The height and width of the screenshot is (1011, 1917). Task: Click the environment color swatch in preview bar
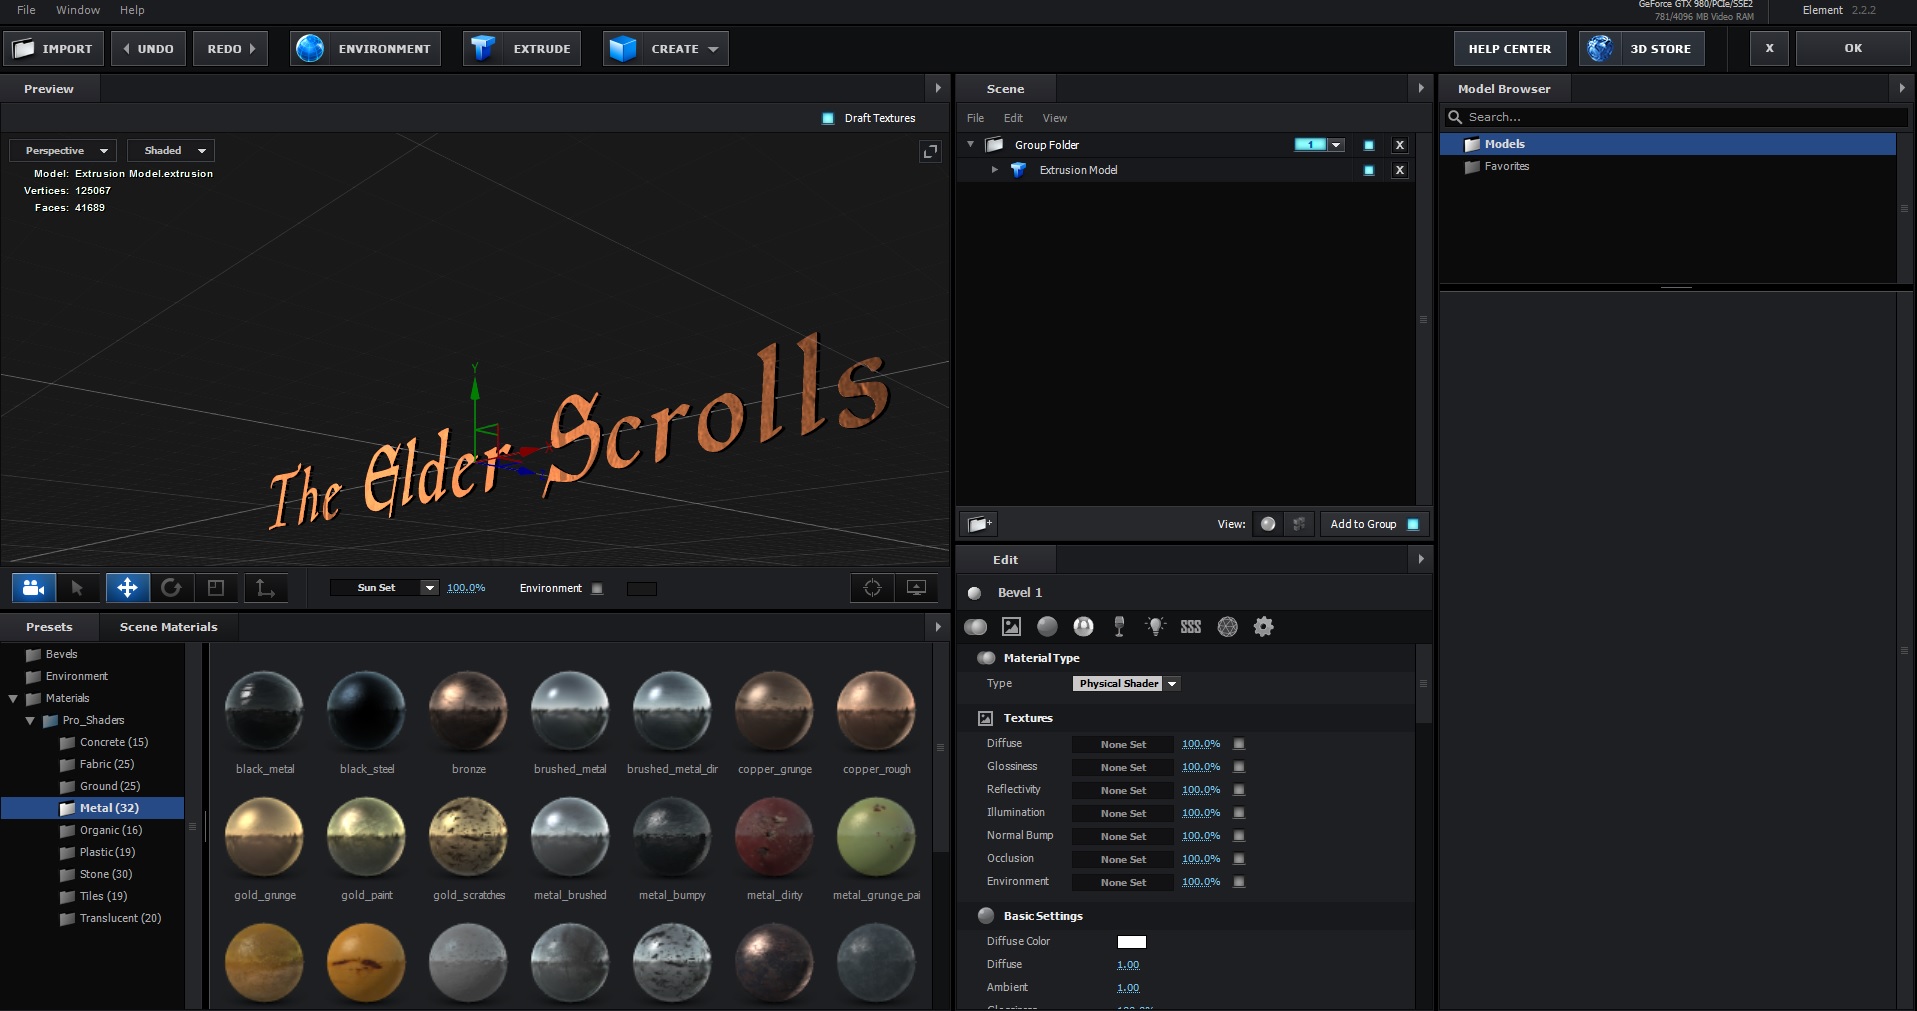click(642, 589)
